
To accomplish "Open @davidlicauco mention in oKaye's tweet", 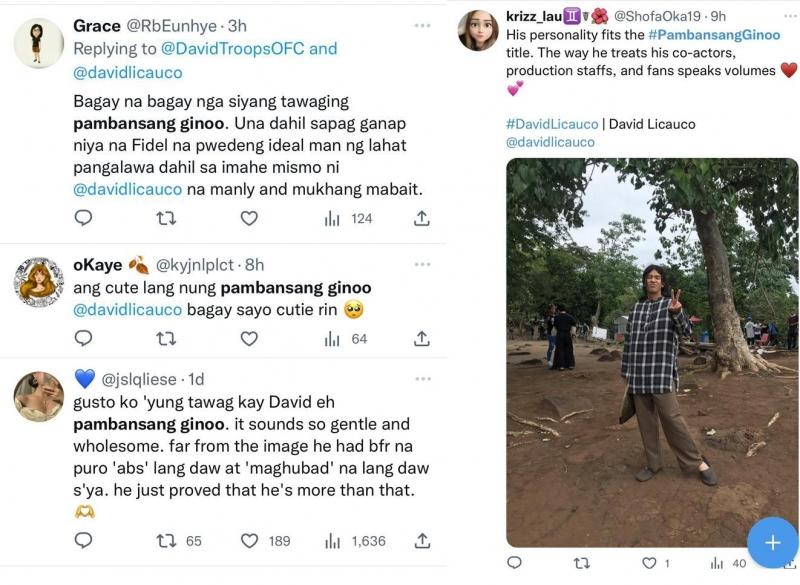I will click(x=128, y=310).
